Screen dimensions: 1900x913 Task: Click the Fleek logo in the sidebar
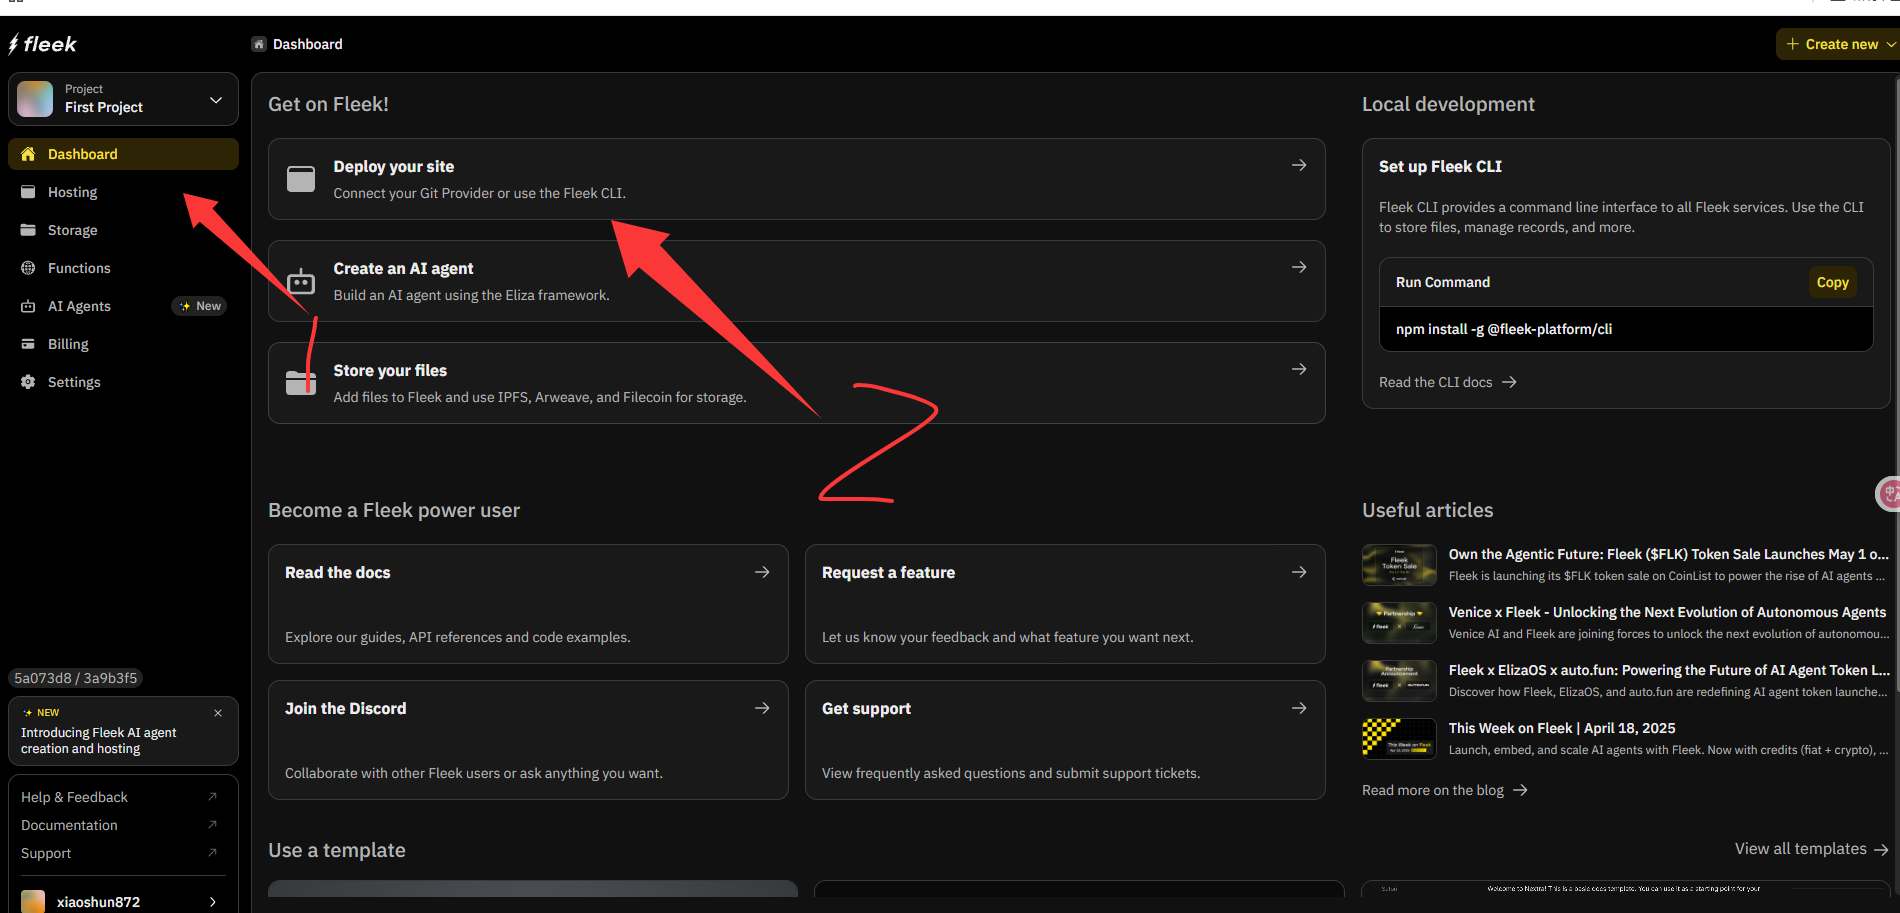tap(42, 44)
